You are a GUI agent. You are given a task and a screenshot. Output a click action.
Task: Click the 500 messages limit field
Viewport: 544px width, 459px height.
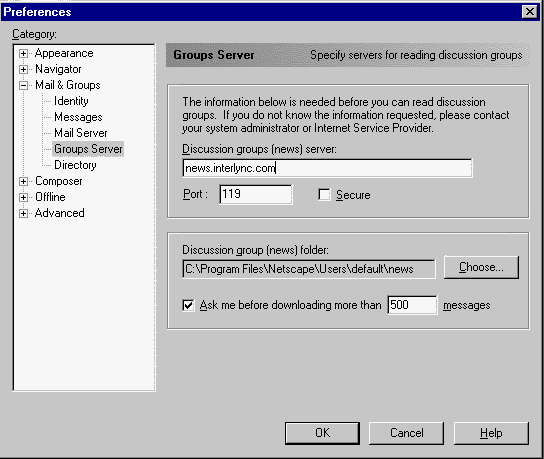413,305
